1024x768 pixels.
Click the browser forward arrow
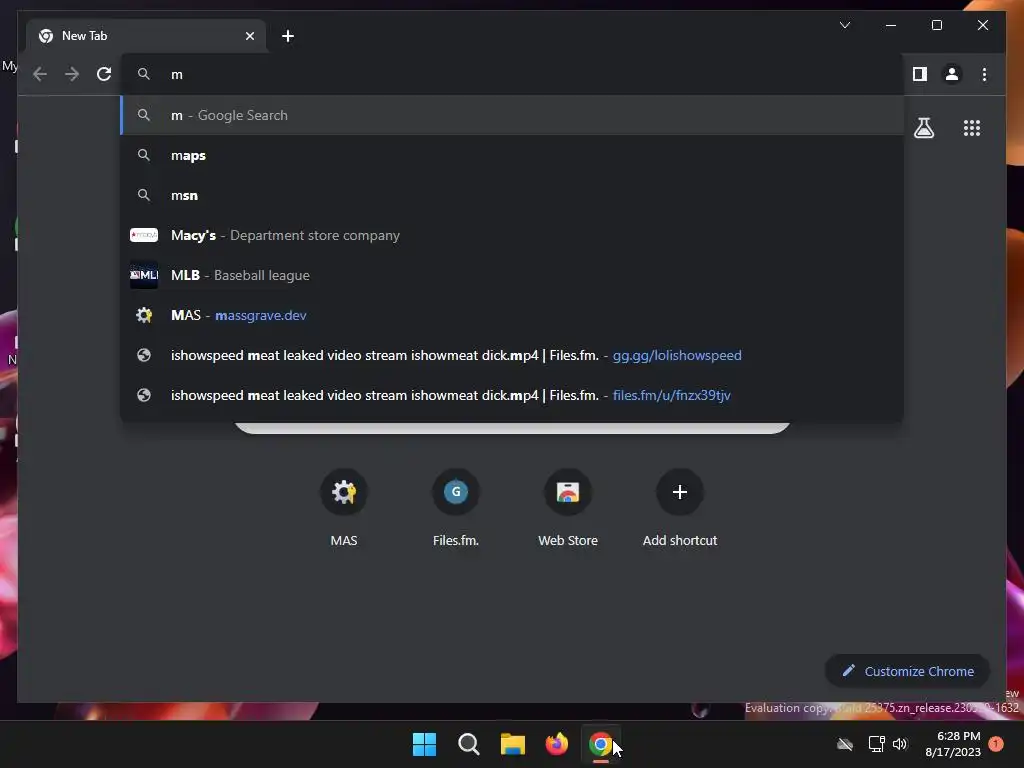(x=72, y=74)
